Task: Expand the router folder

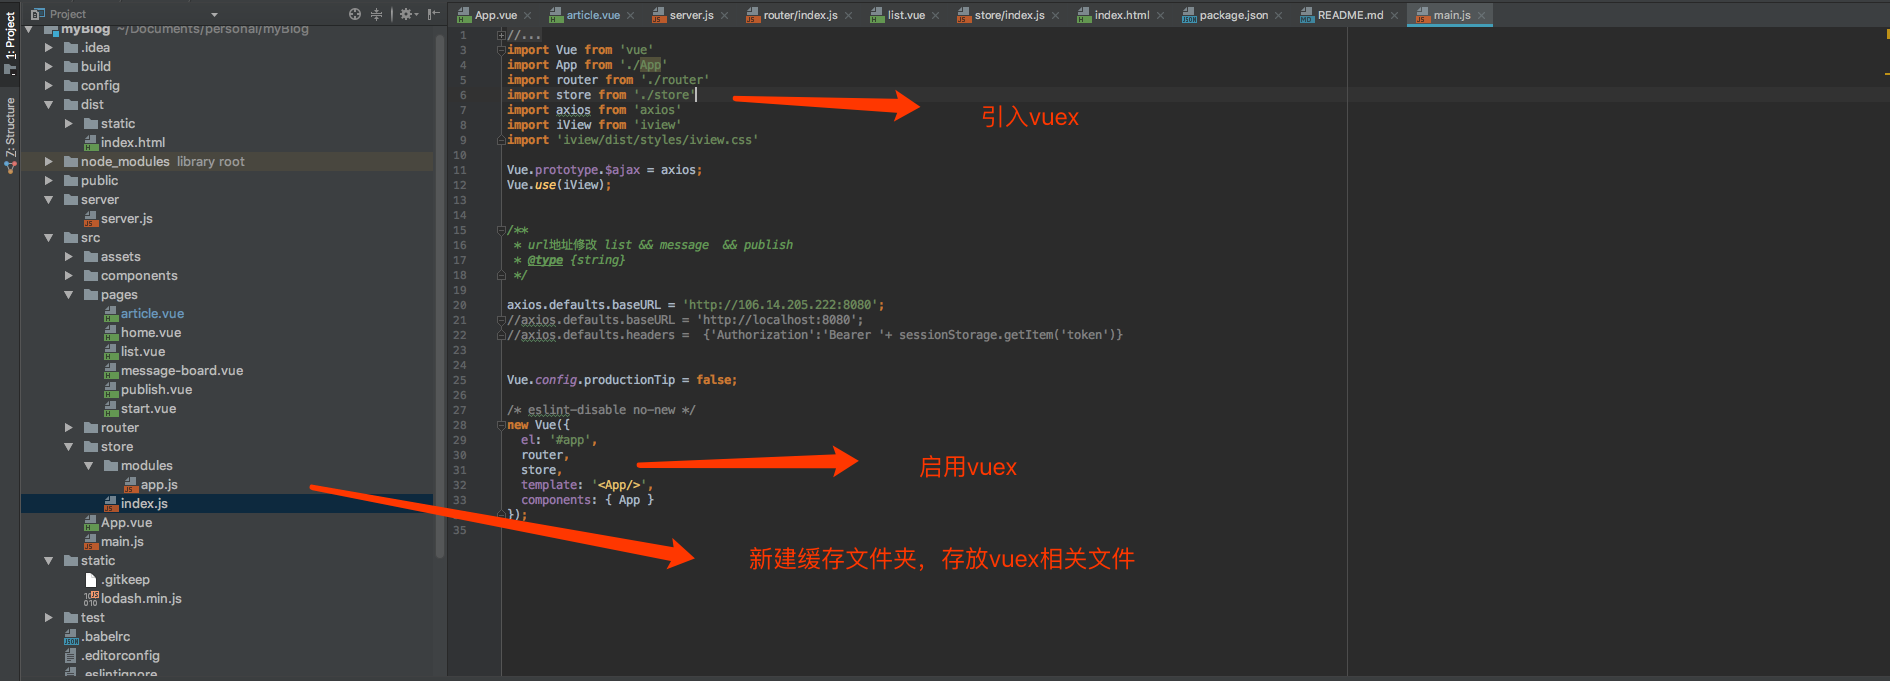Action: coord(68,427)
